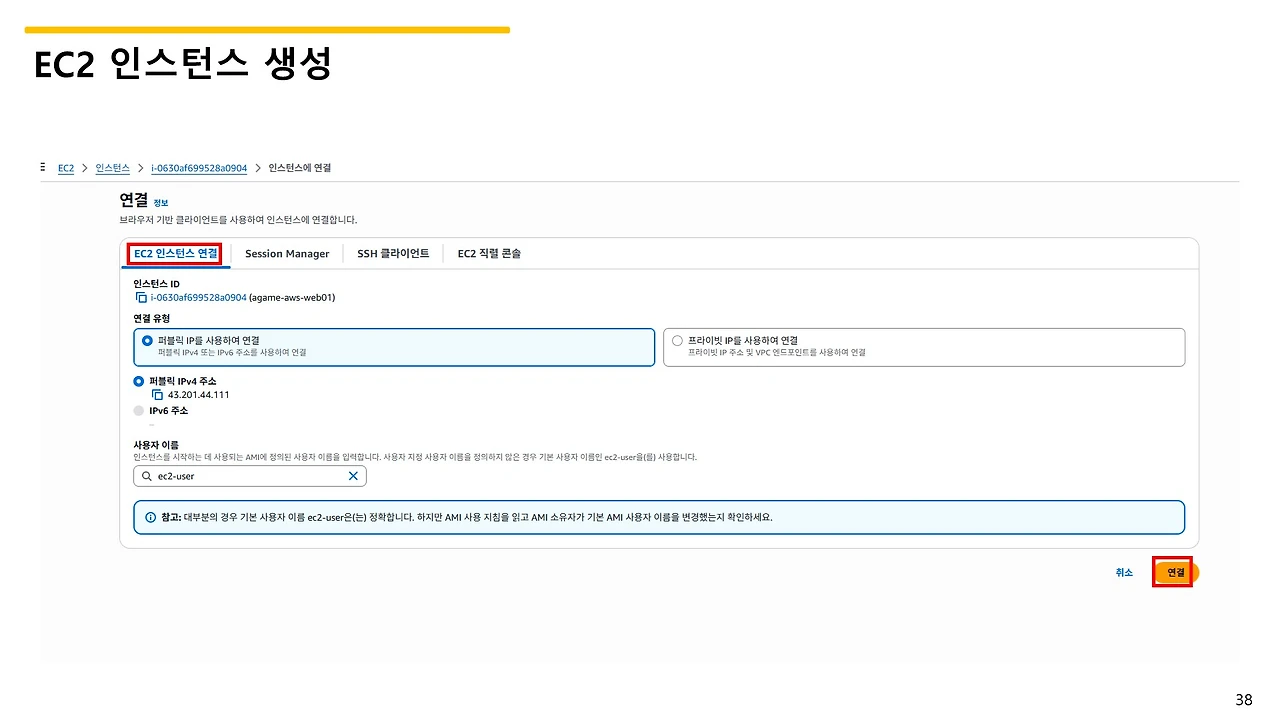
Task: Open the SSH 클라이언트 tab
Action: coord(393,254)
